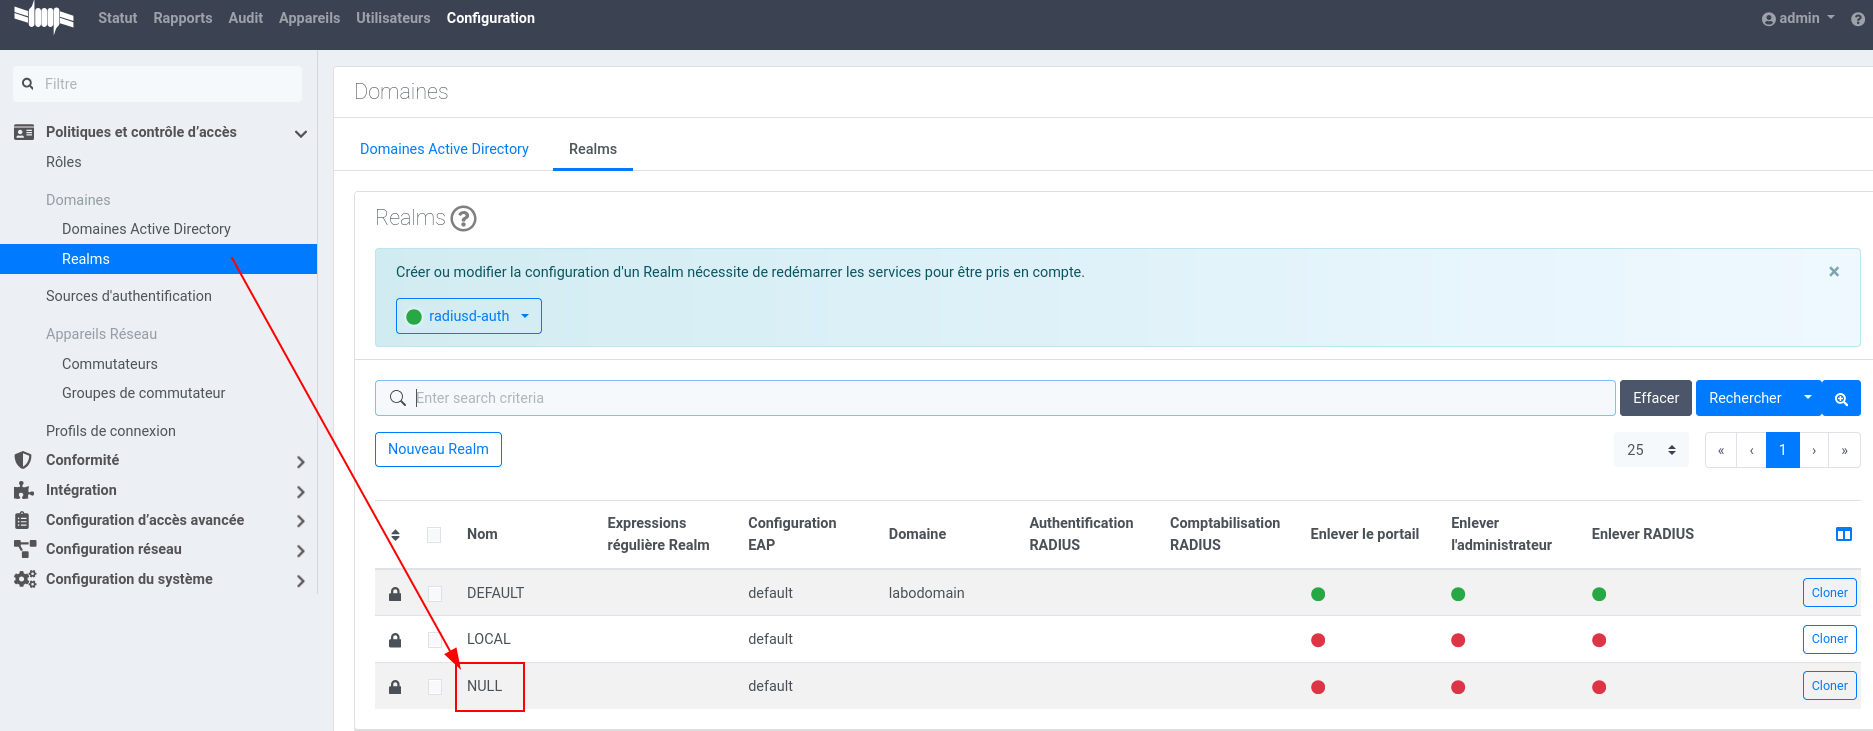Open the admin user menu

[1798, 18]
